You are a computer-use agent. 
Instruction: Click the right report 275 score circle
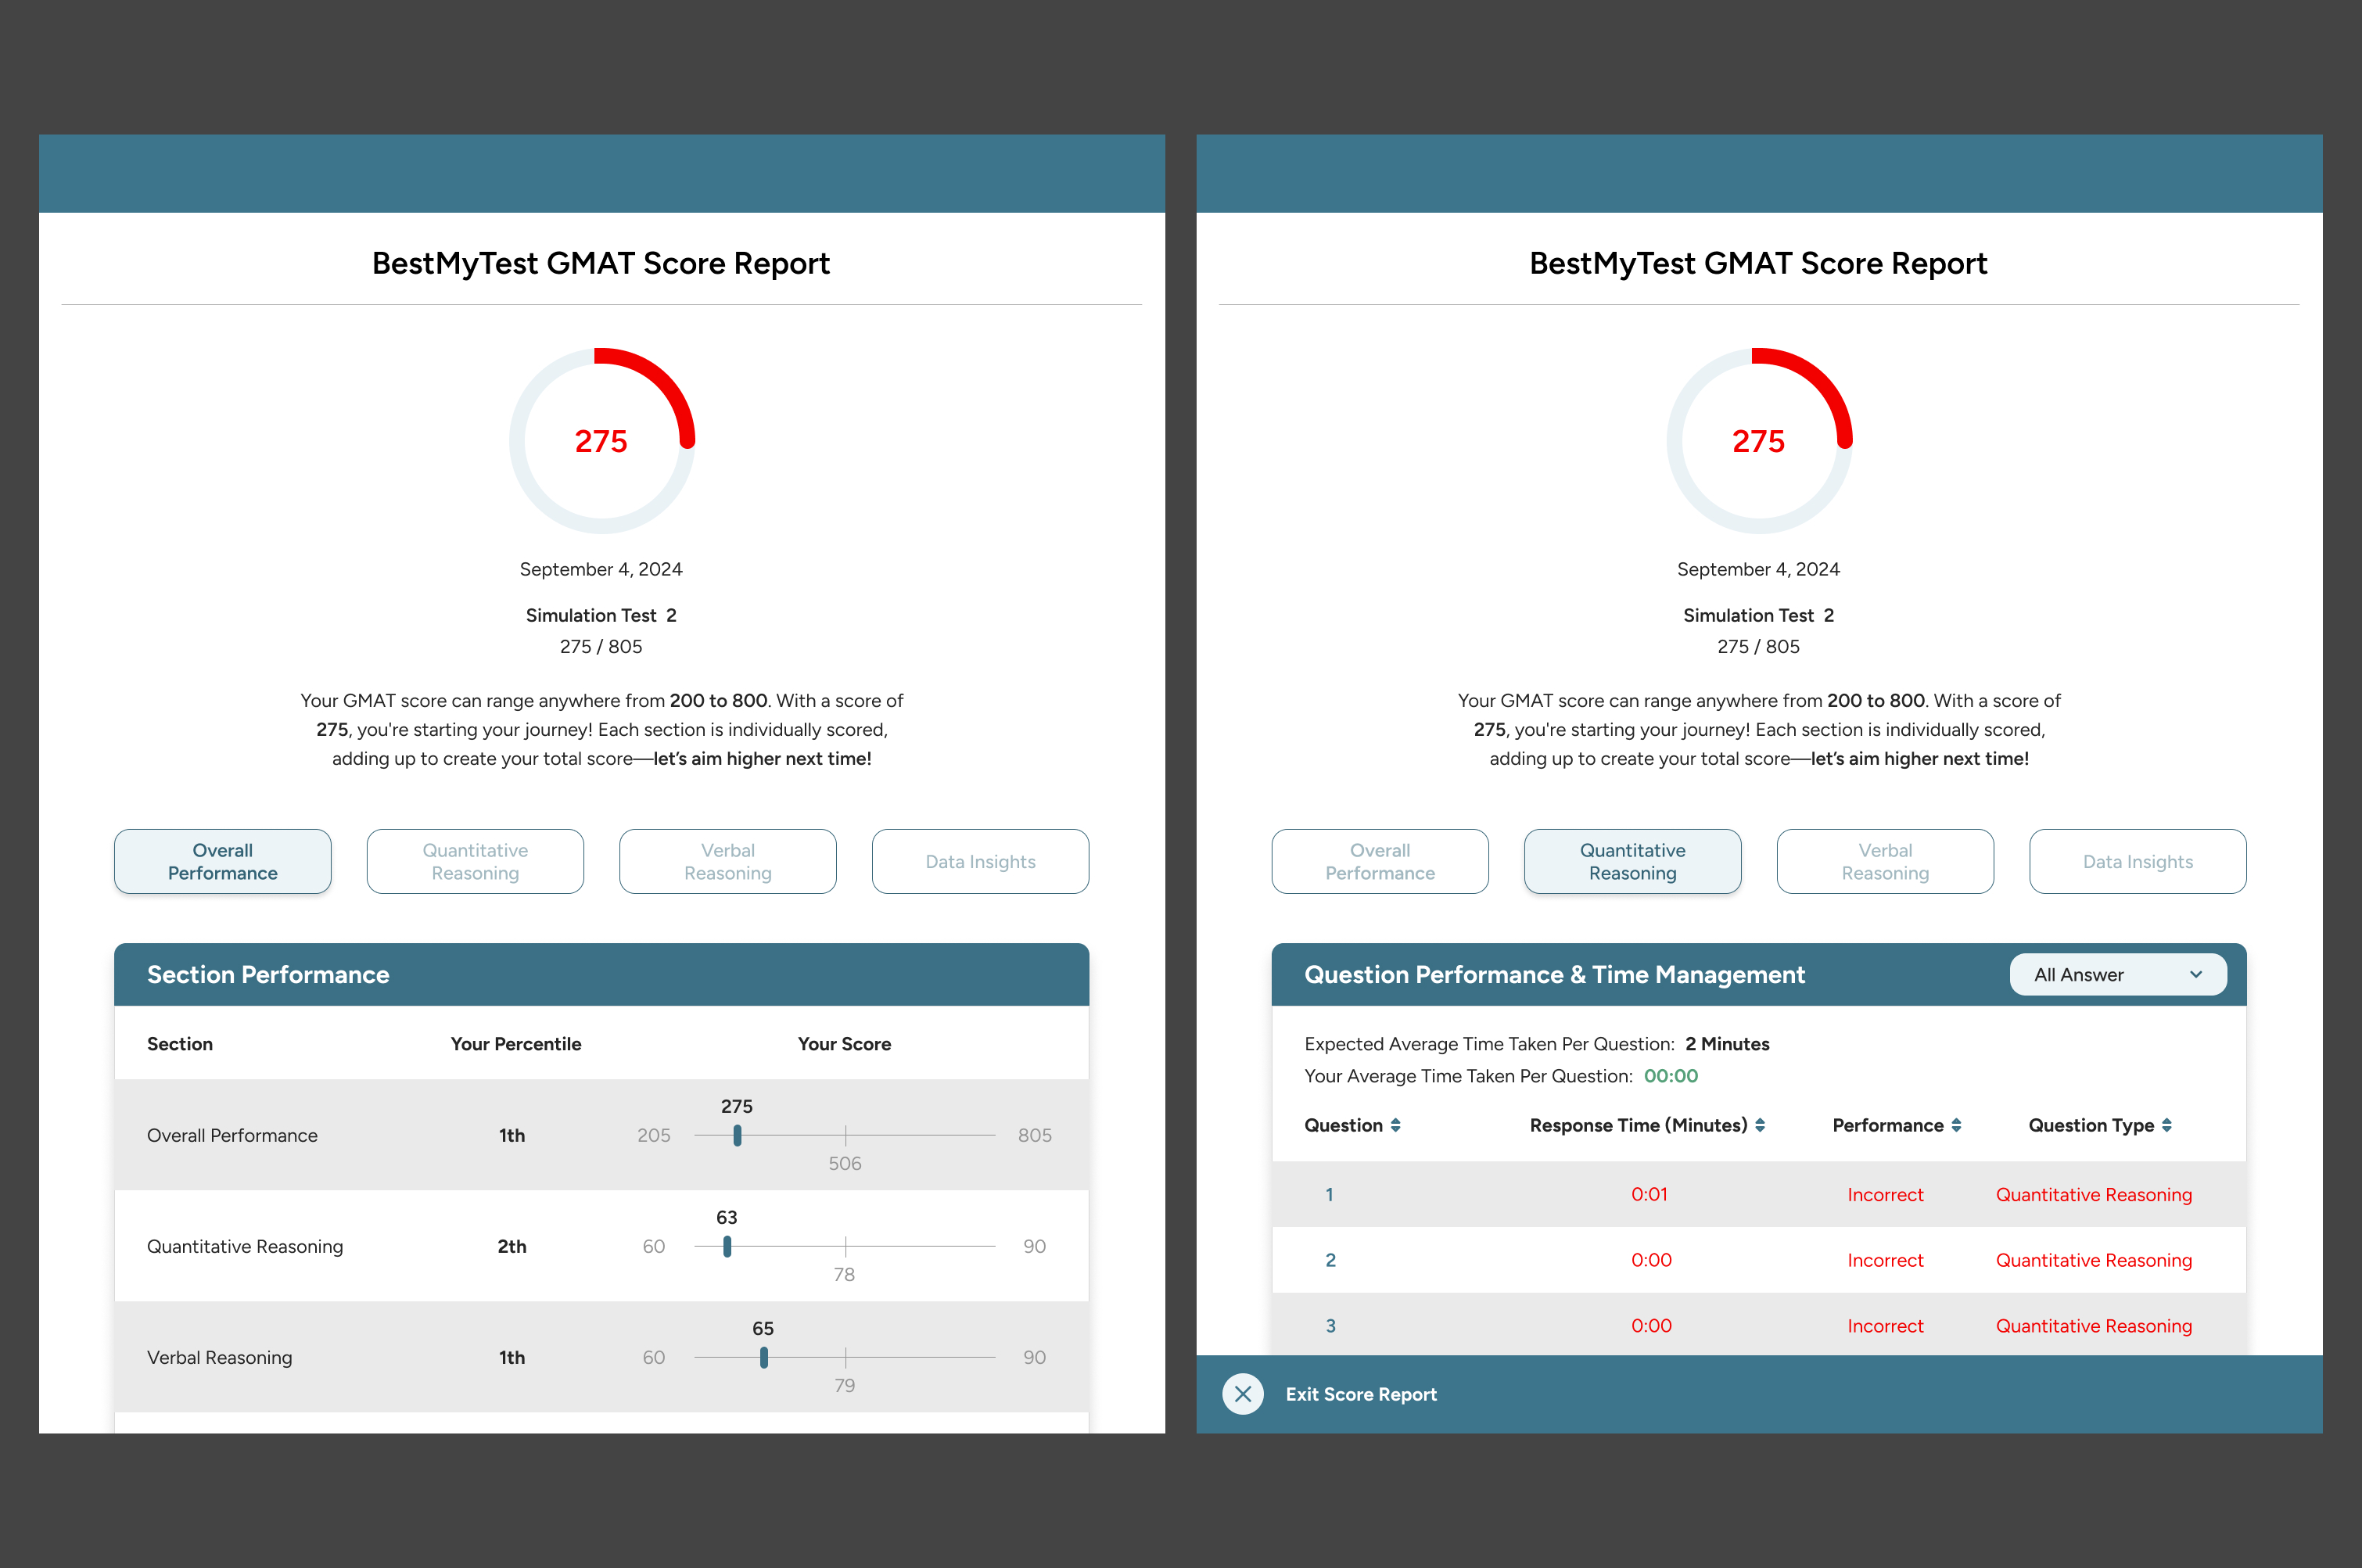[1759, 441]
